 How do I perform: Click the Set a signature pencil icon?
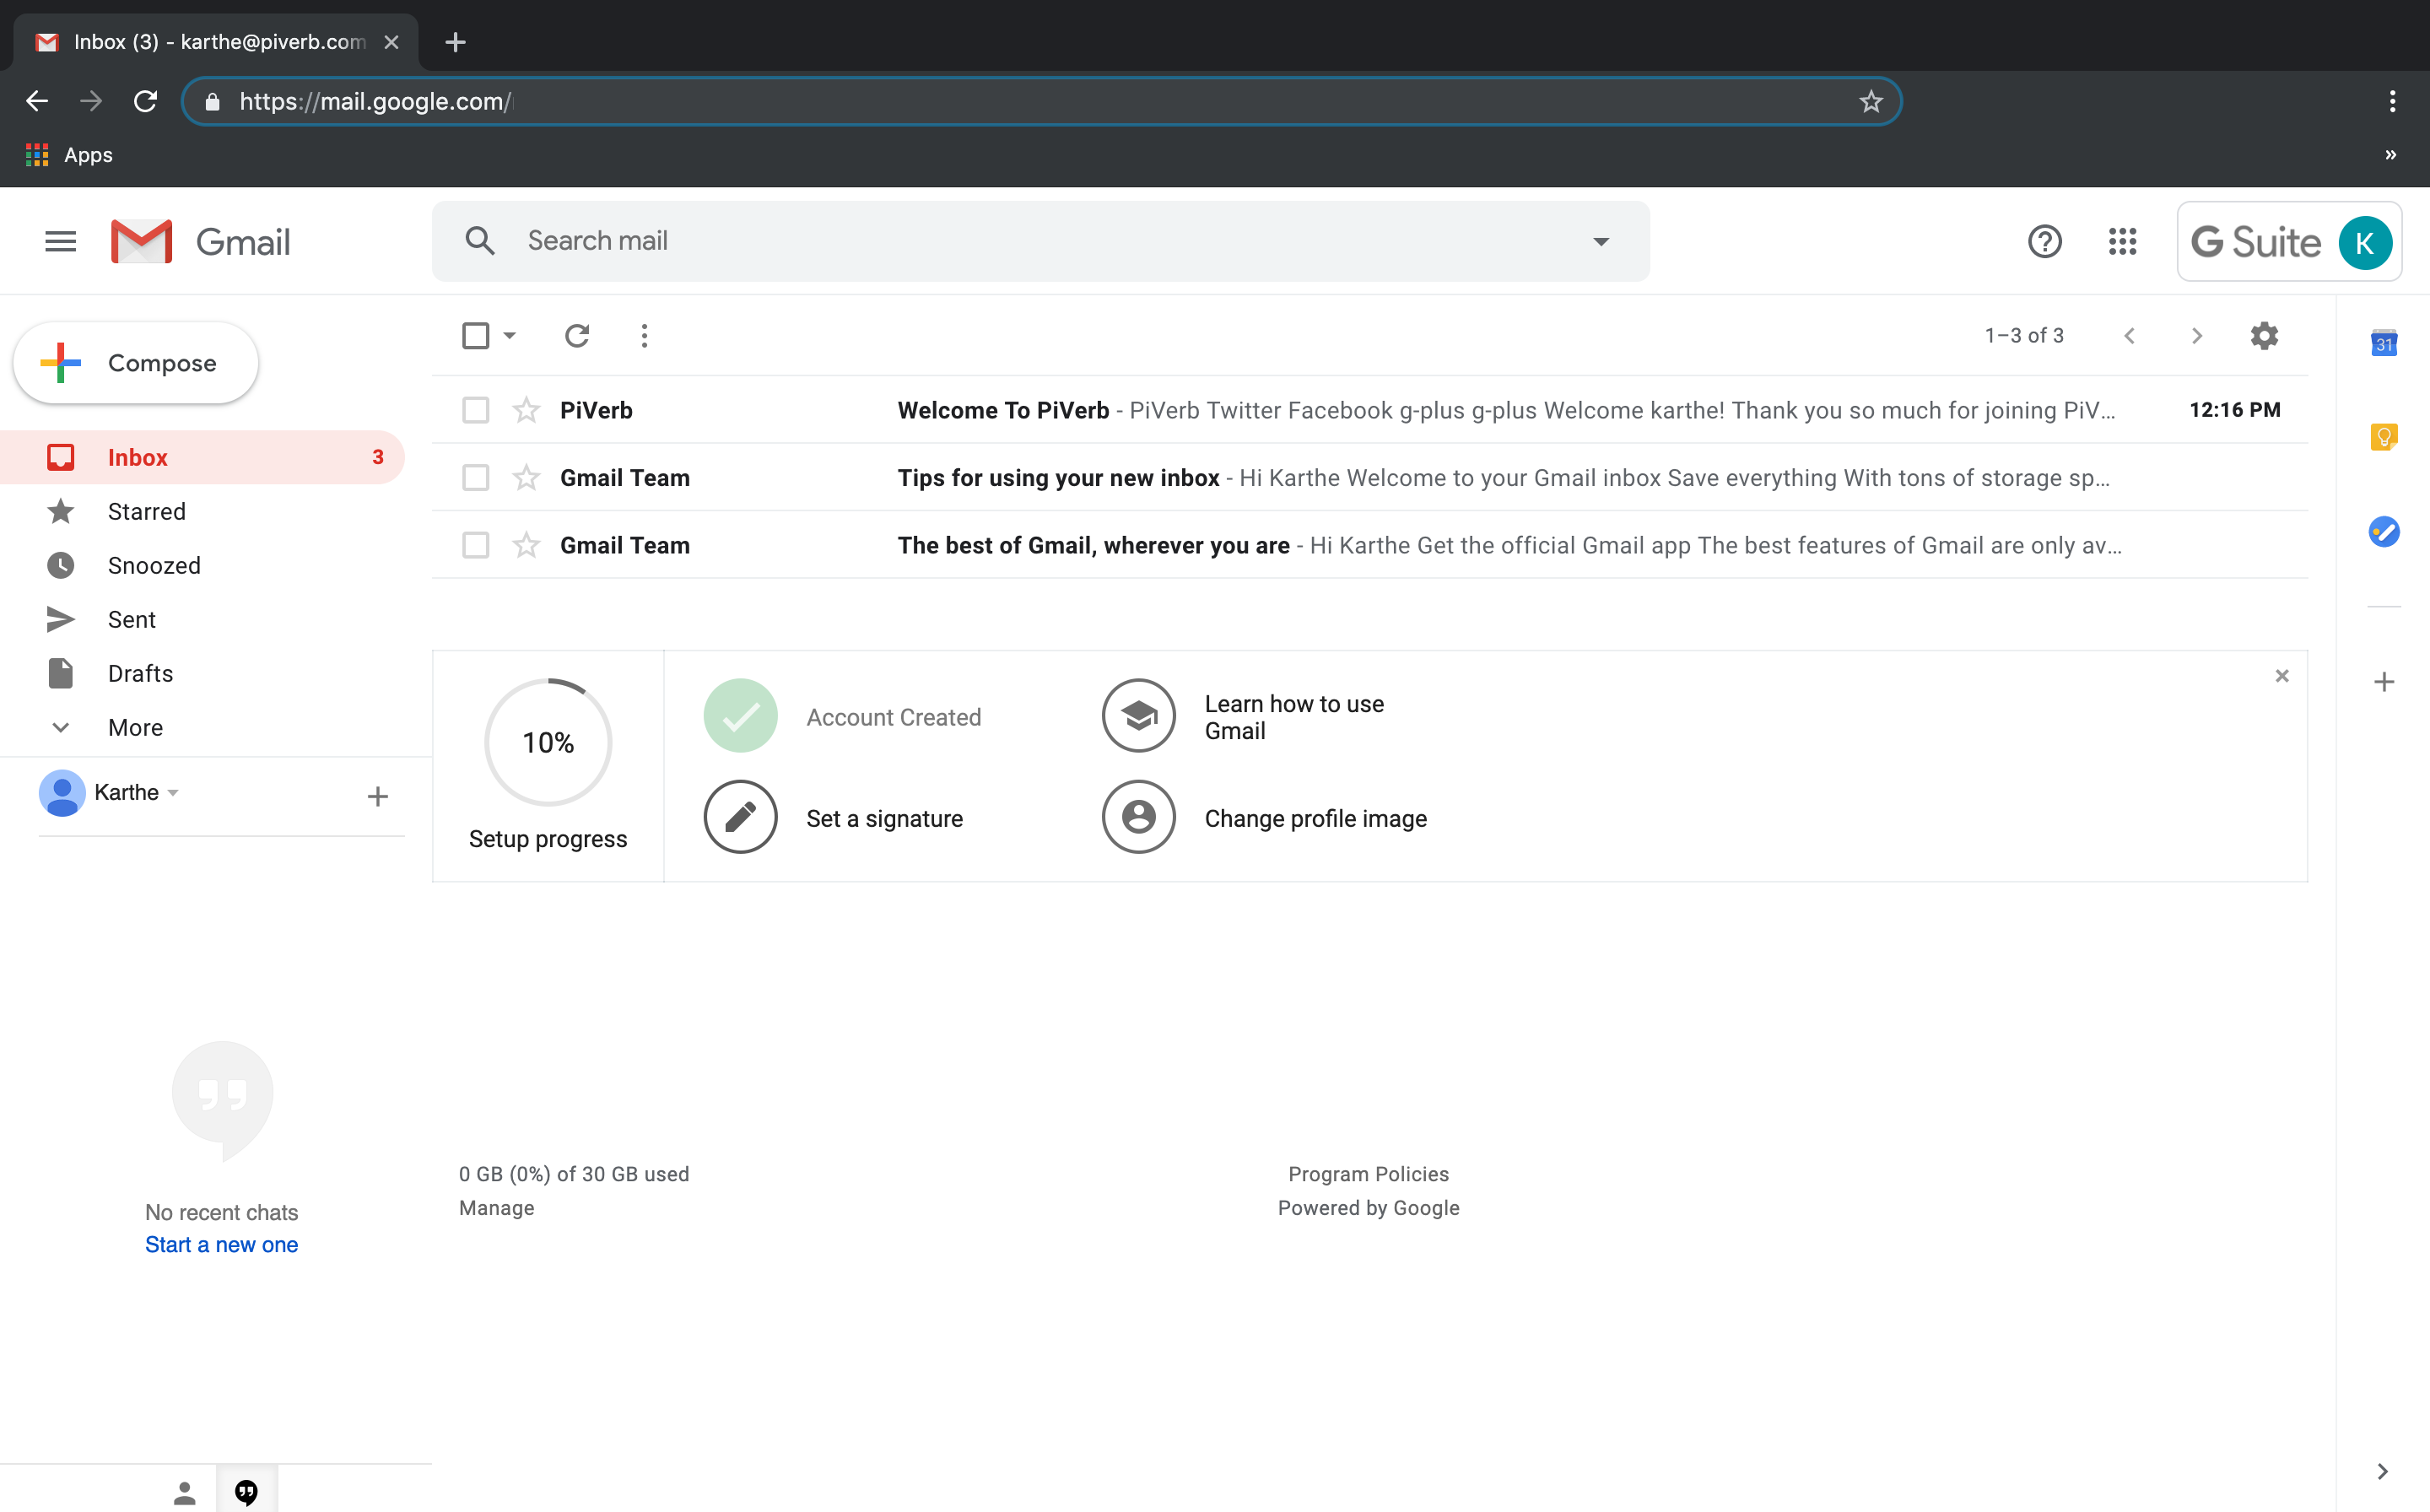pos(740,817)
